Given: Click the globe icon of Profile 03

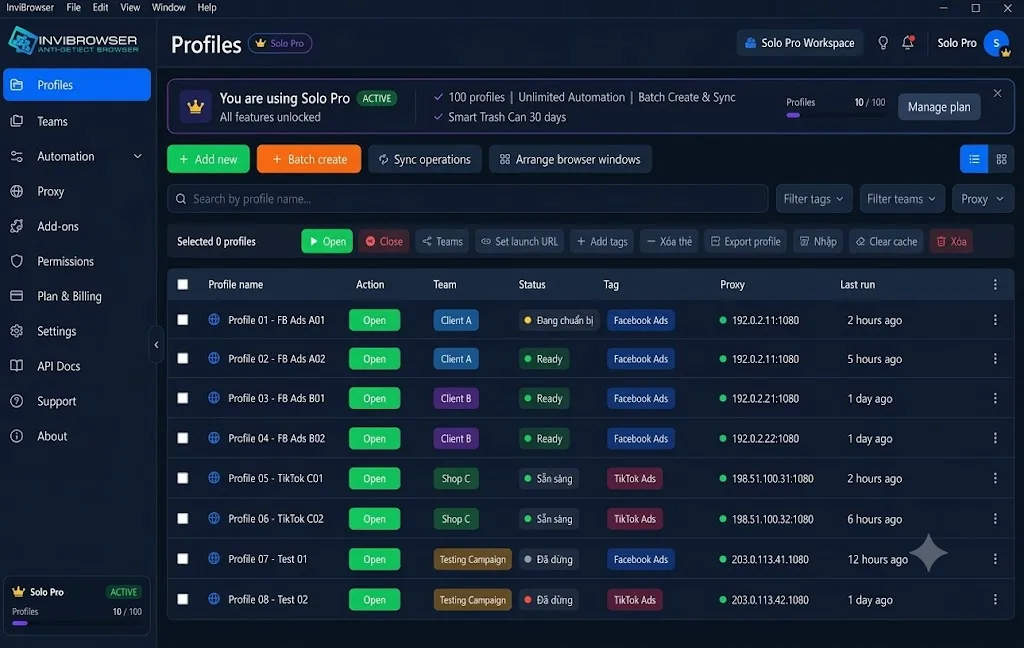Looking at the screenshot, I should pyautogui.click(x=214, y=398).
